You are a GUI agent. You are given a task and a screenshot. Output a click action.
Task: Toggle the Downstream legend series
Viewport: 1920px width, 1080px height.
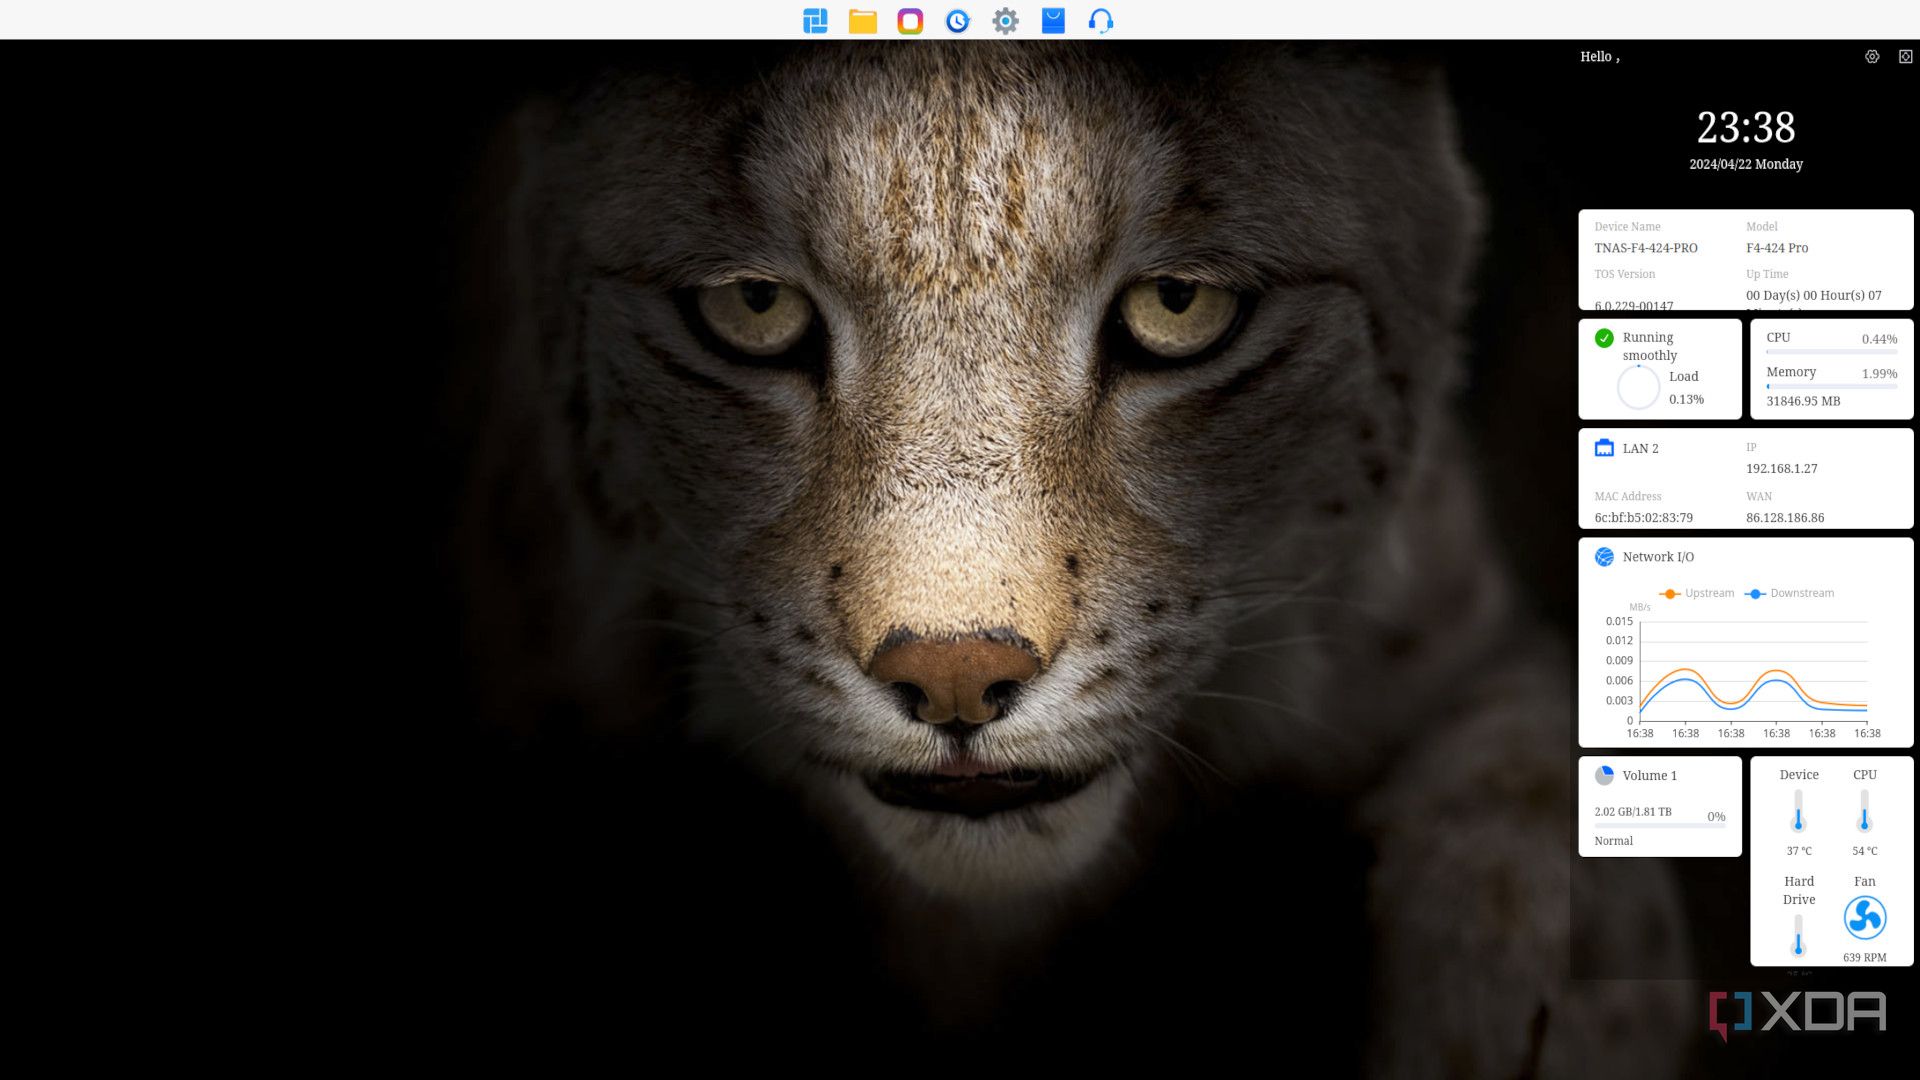point(1790,593)
